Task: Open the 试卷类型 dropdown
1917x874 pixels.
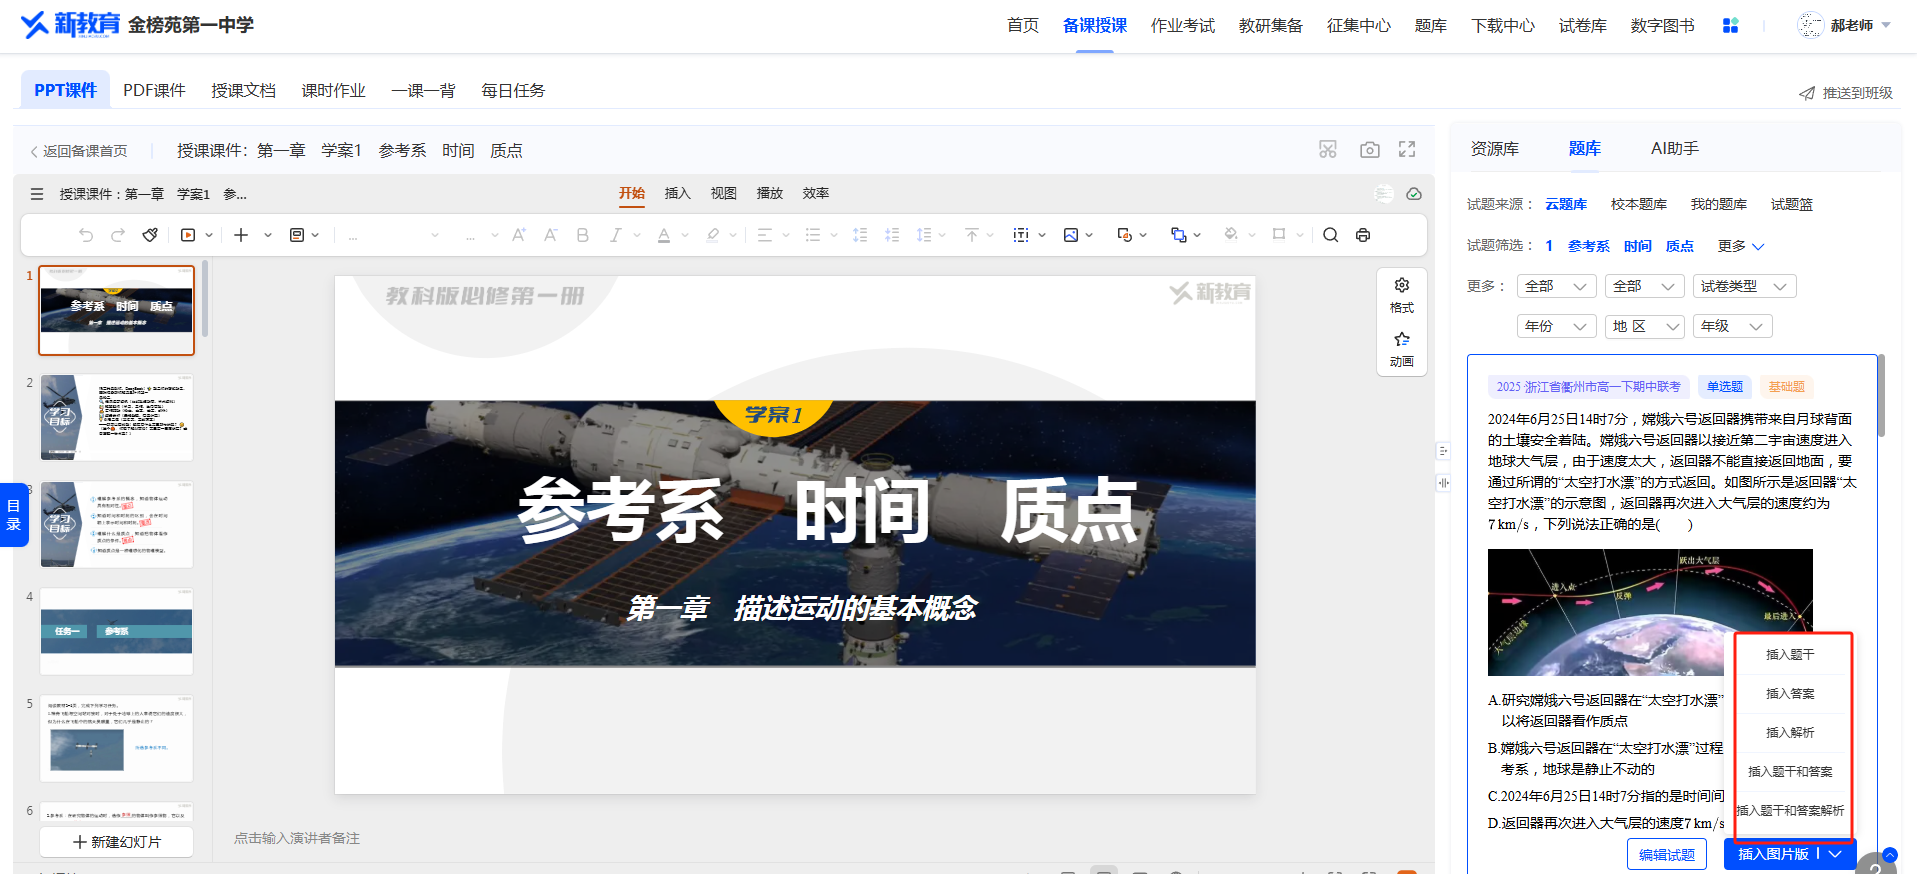Action: [x=1745, y=286]
